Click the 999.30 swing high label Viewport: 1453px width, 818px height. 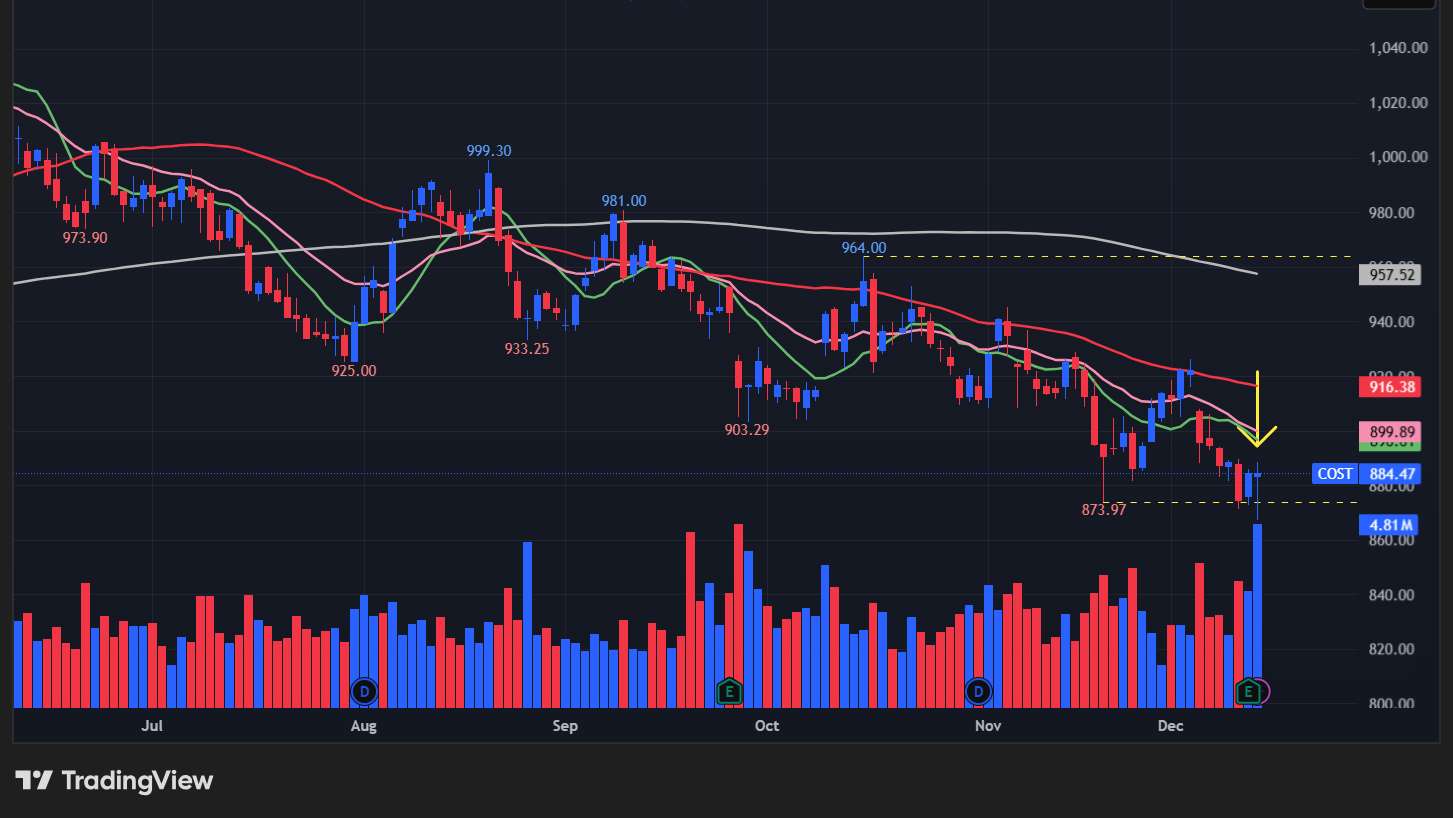489,151
